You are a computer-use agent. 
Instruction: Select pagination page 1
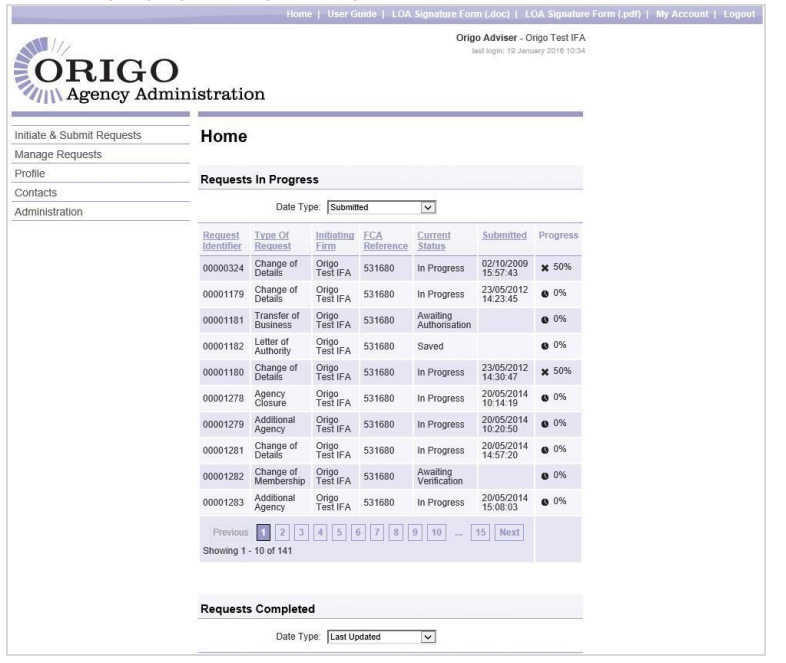263,532
